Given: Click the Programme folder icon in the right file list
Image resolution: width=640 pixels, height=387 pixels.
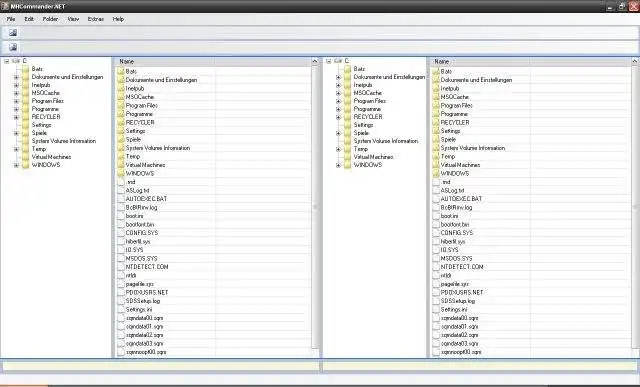Looking at the screenshot, I should pos(436,114).
